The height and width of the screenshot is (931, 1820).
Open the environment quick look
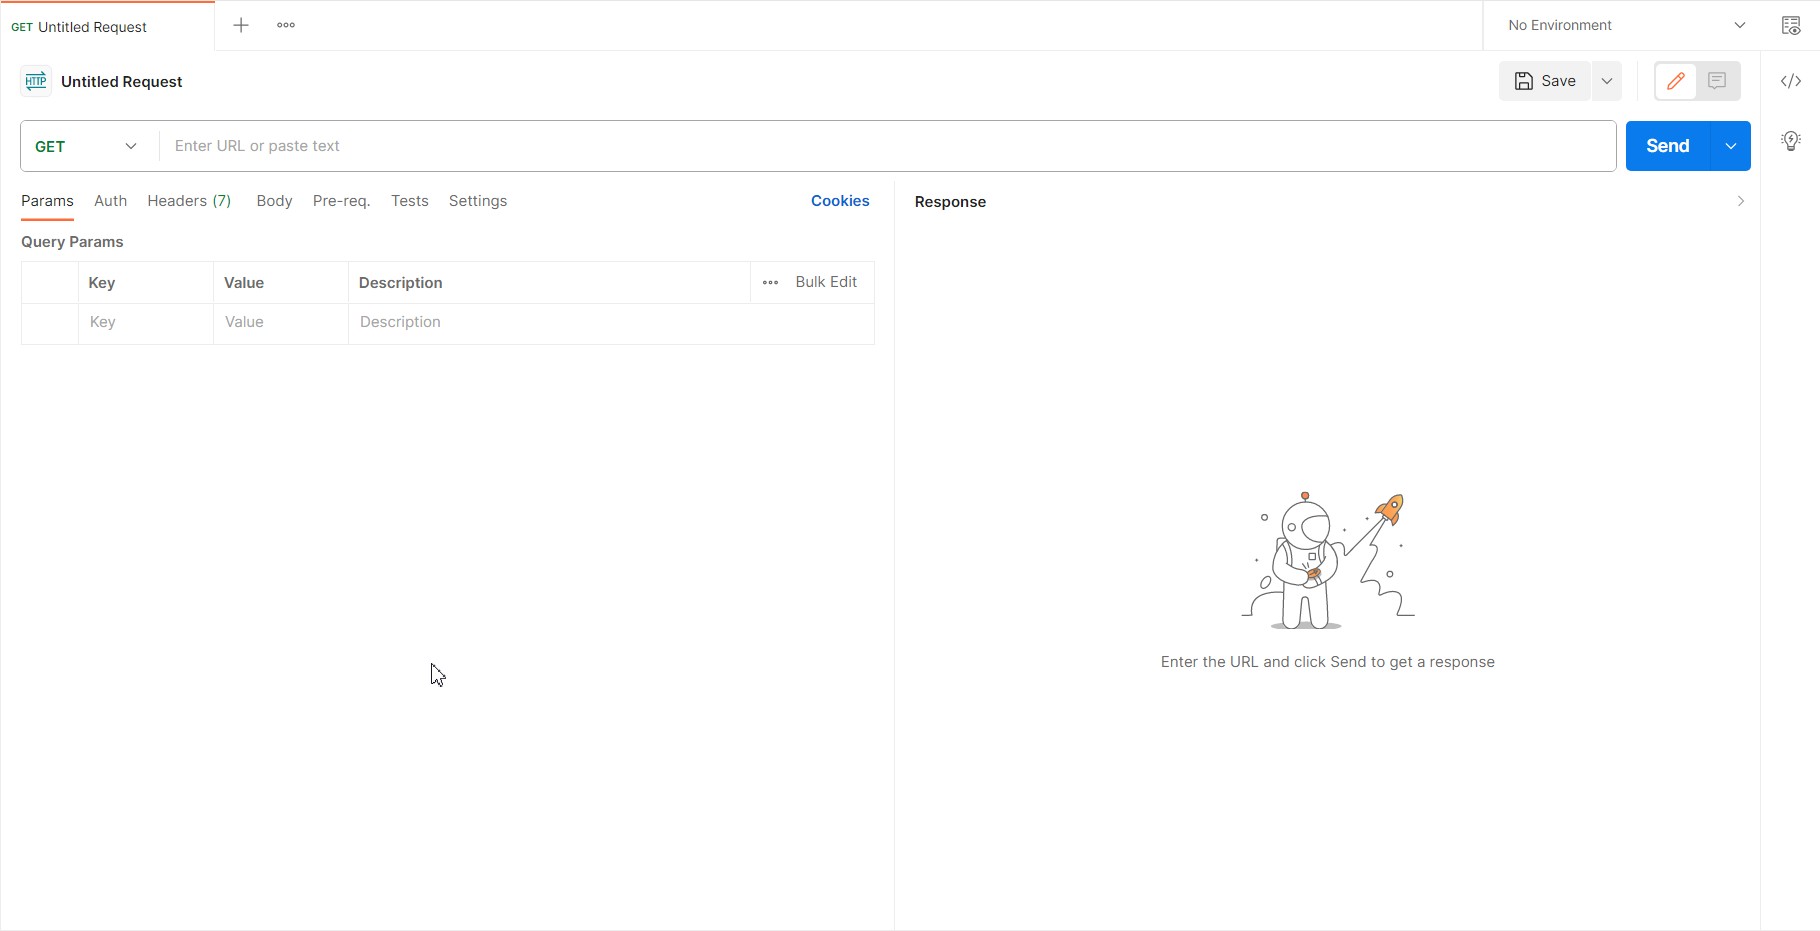1790,25
